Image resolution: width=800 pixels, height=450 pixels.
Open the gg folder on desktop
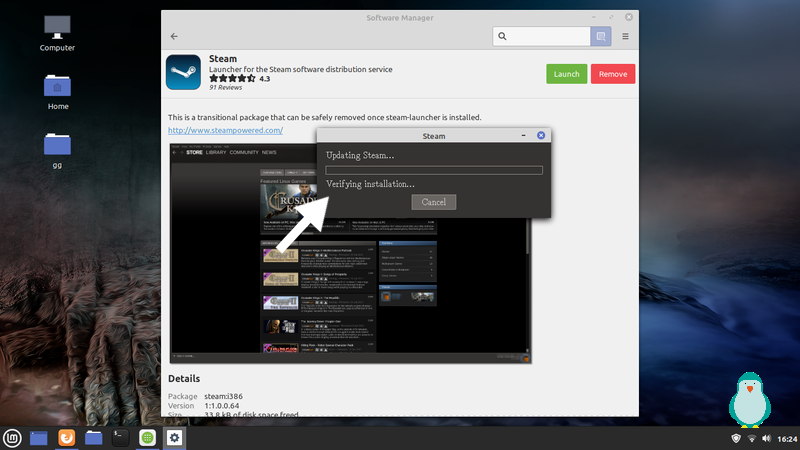point(57,151)
